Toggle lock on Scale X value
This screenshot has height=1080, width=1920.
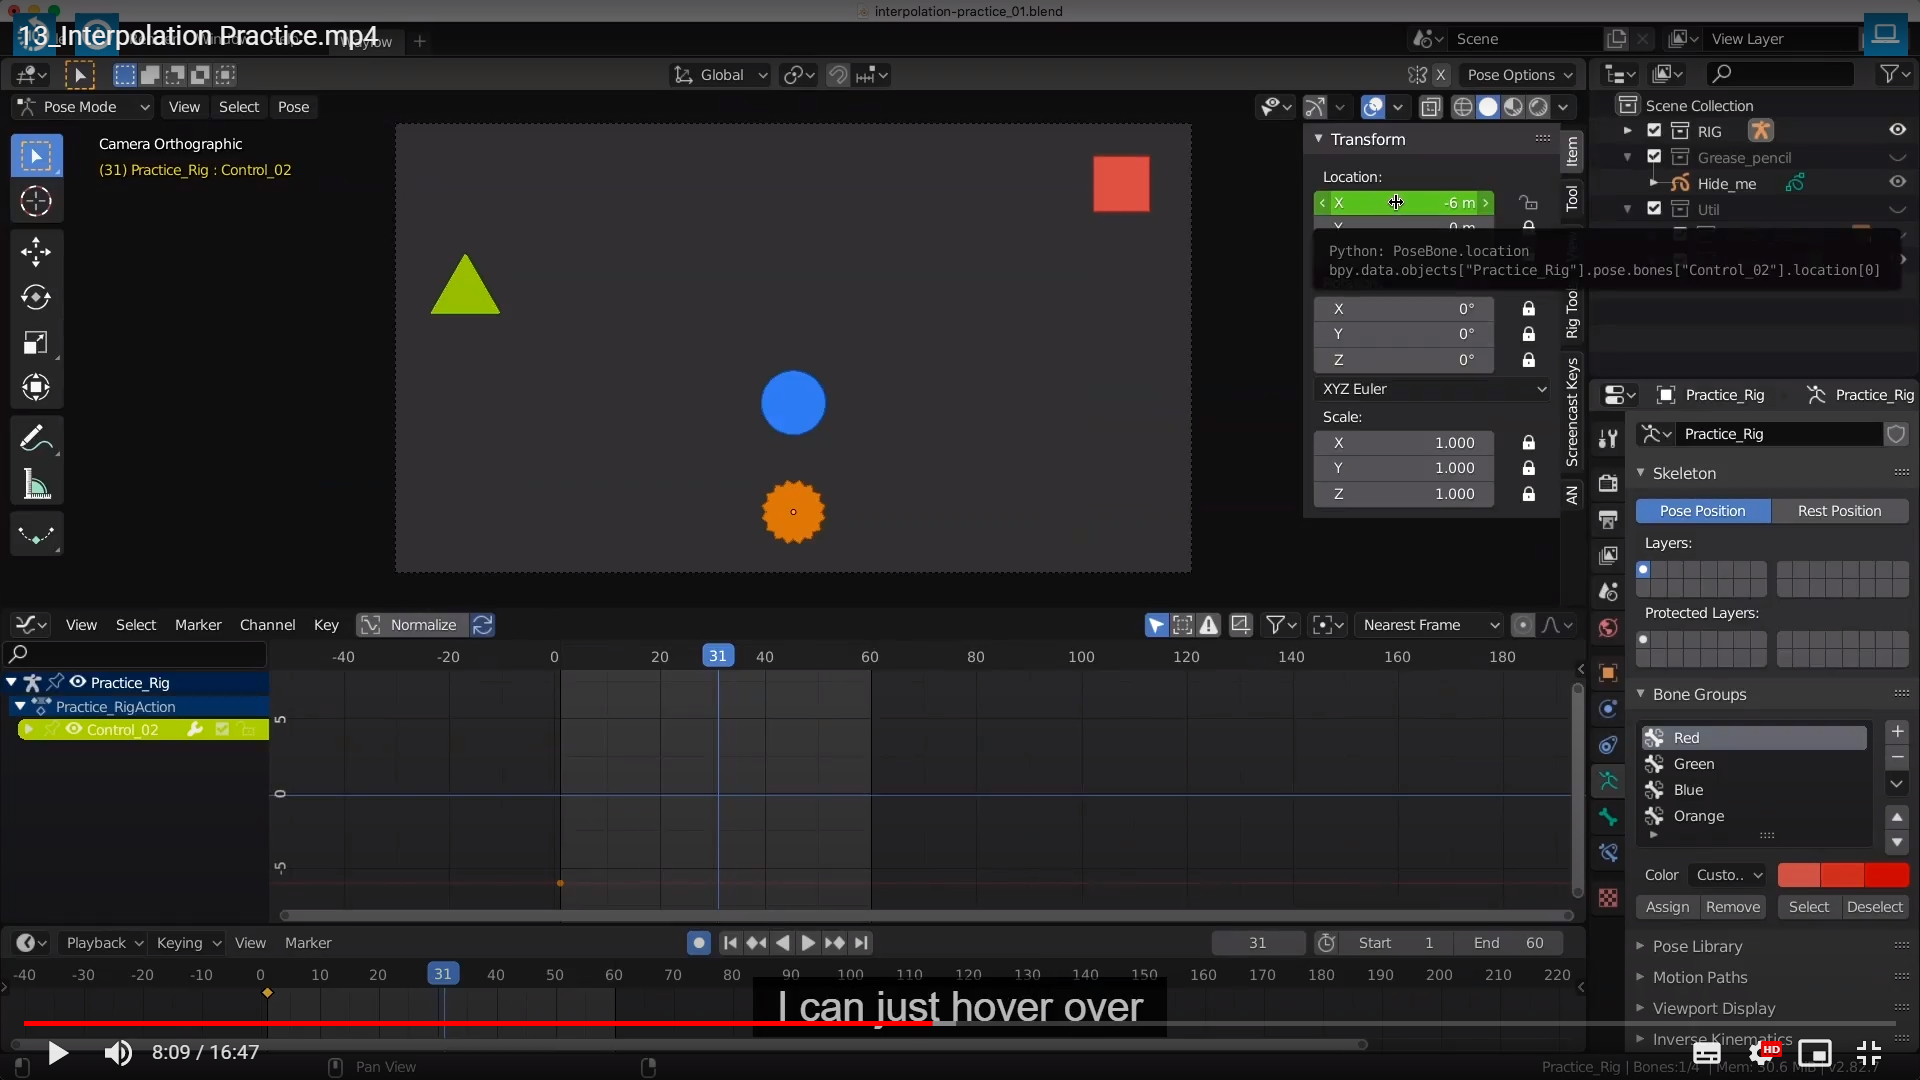[1528, 443]
